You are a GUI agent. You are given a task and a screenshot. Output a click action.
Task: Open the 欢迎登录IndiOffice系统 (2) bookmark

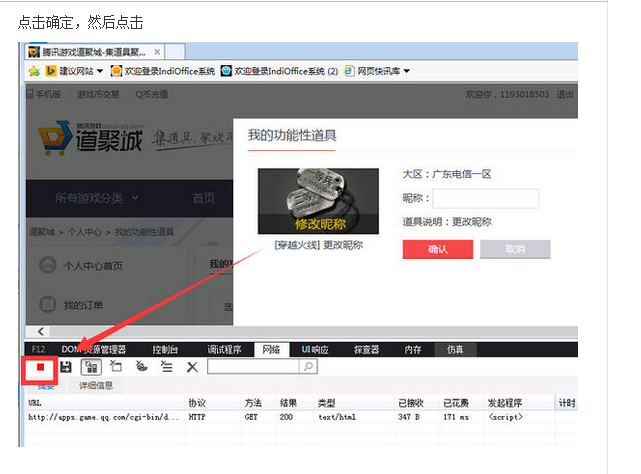coord(279,71)
